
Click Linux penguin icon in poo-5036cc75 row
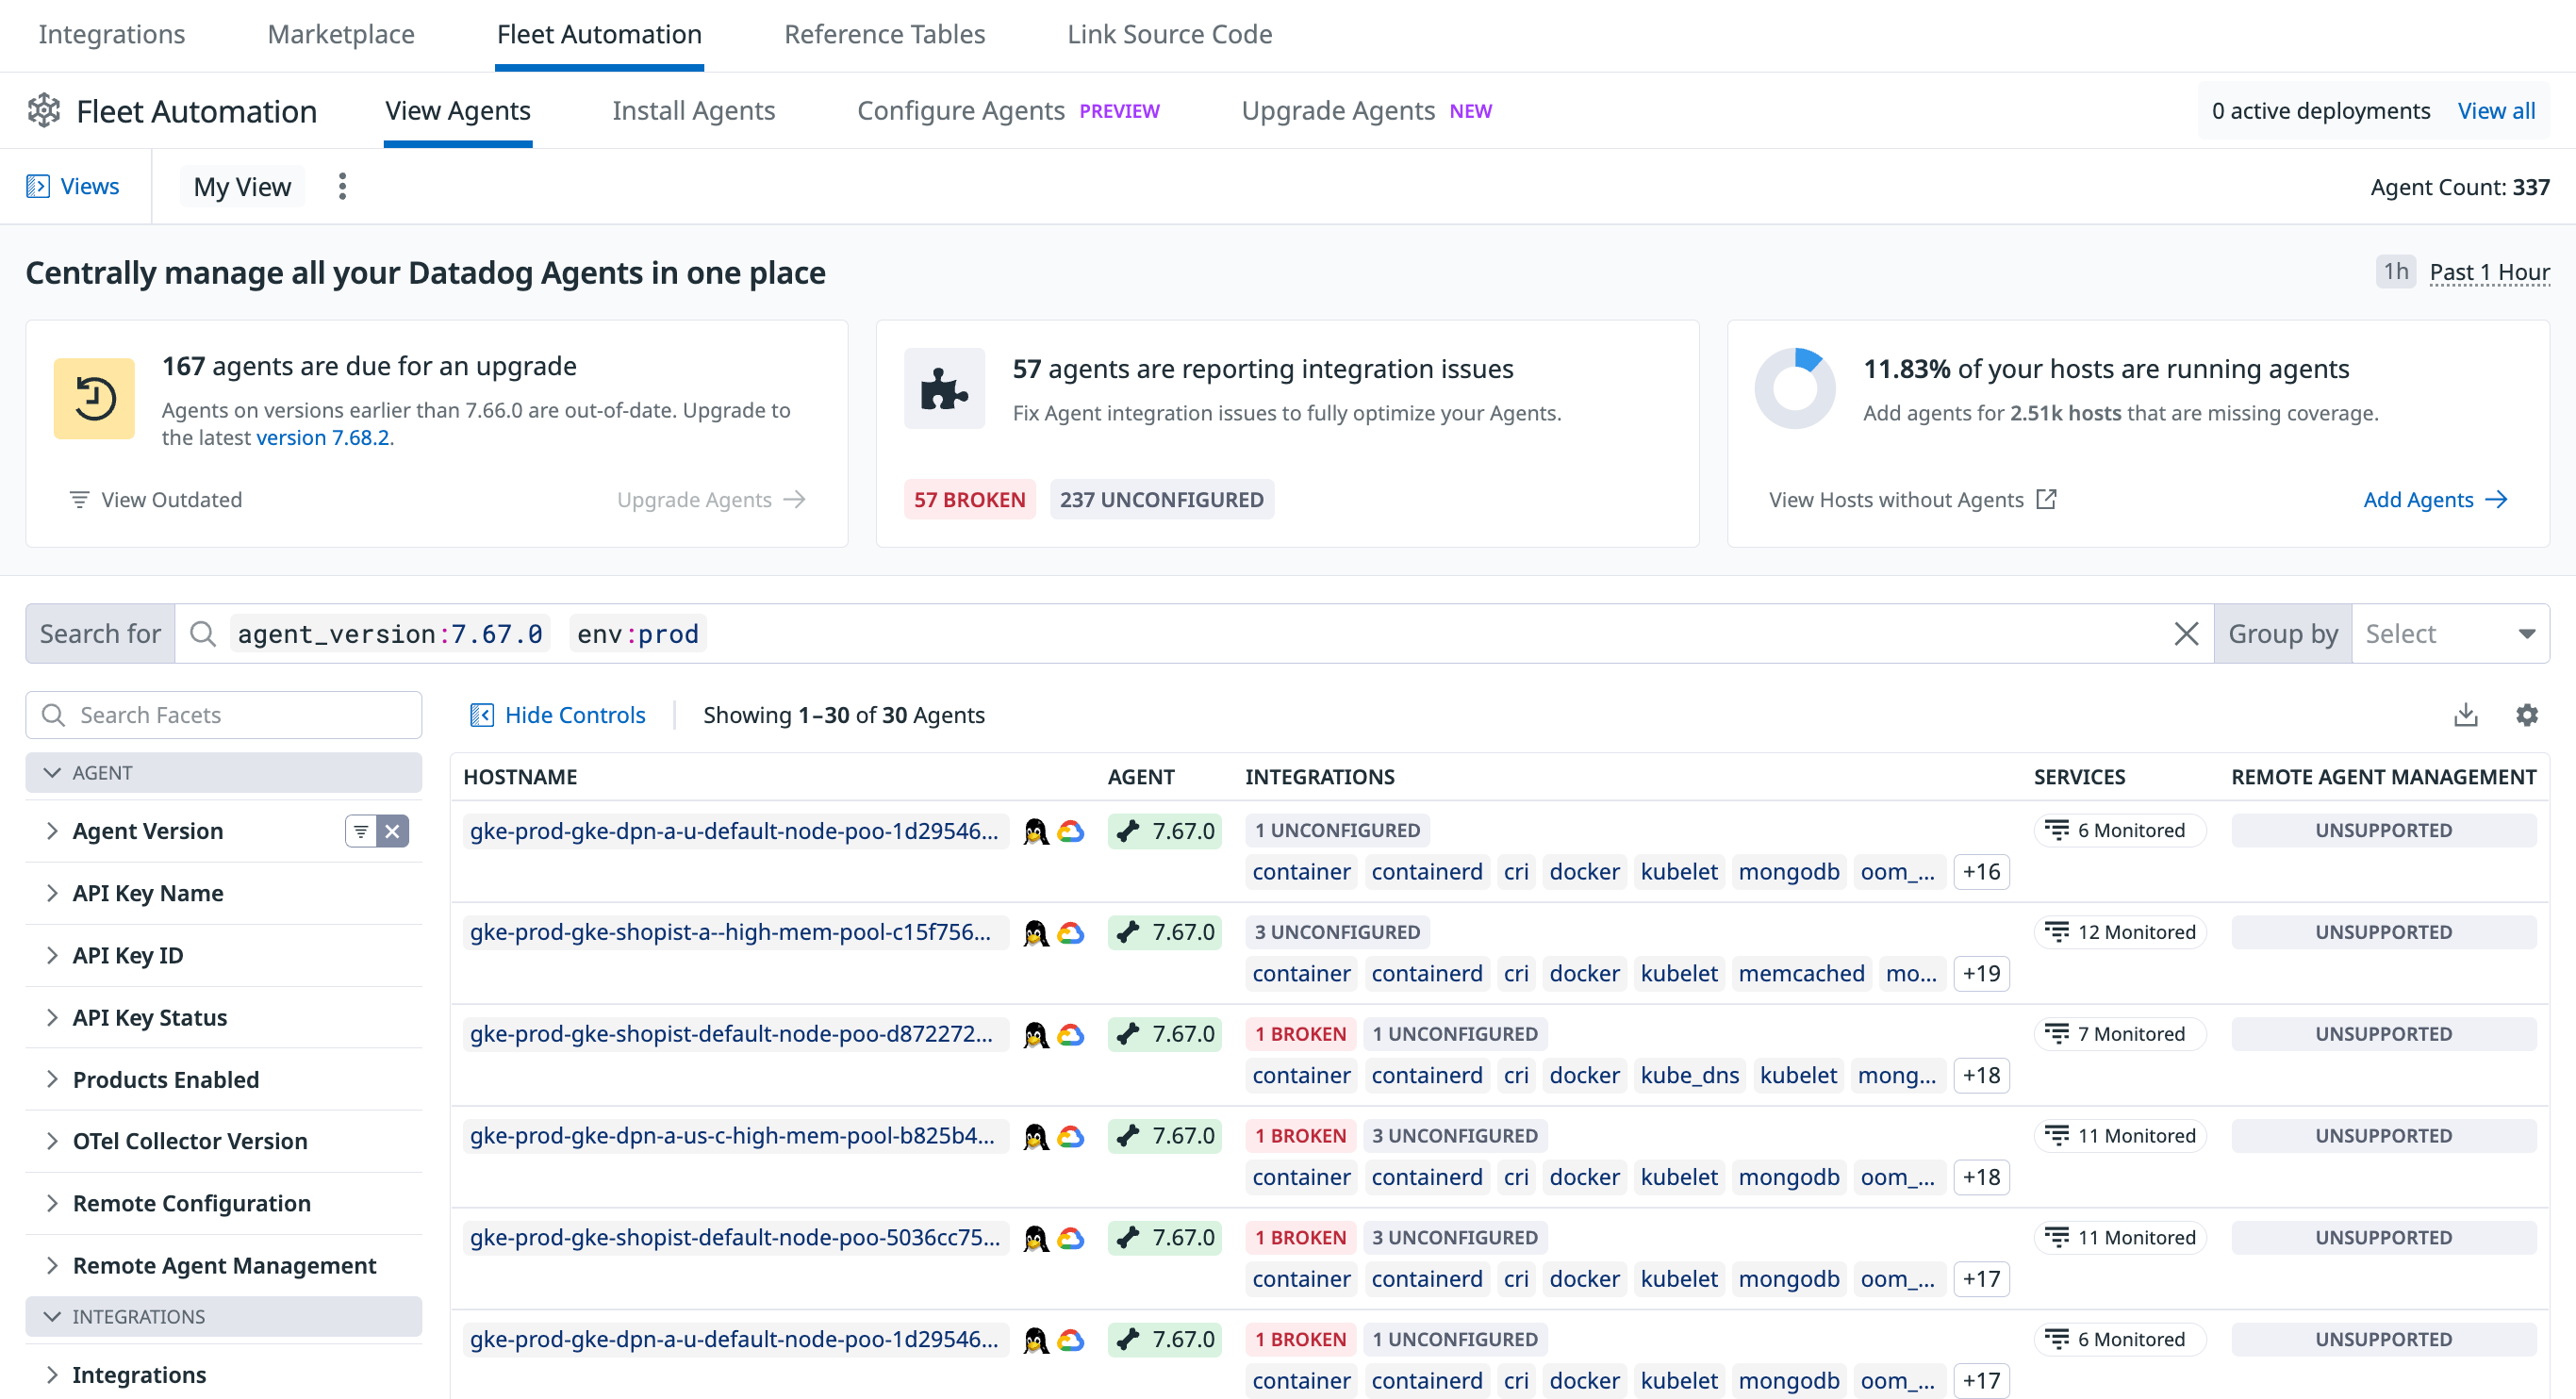coord(1036,1238)
